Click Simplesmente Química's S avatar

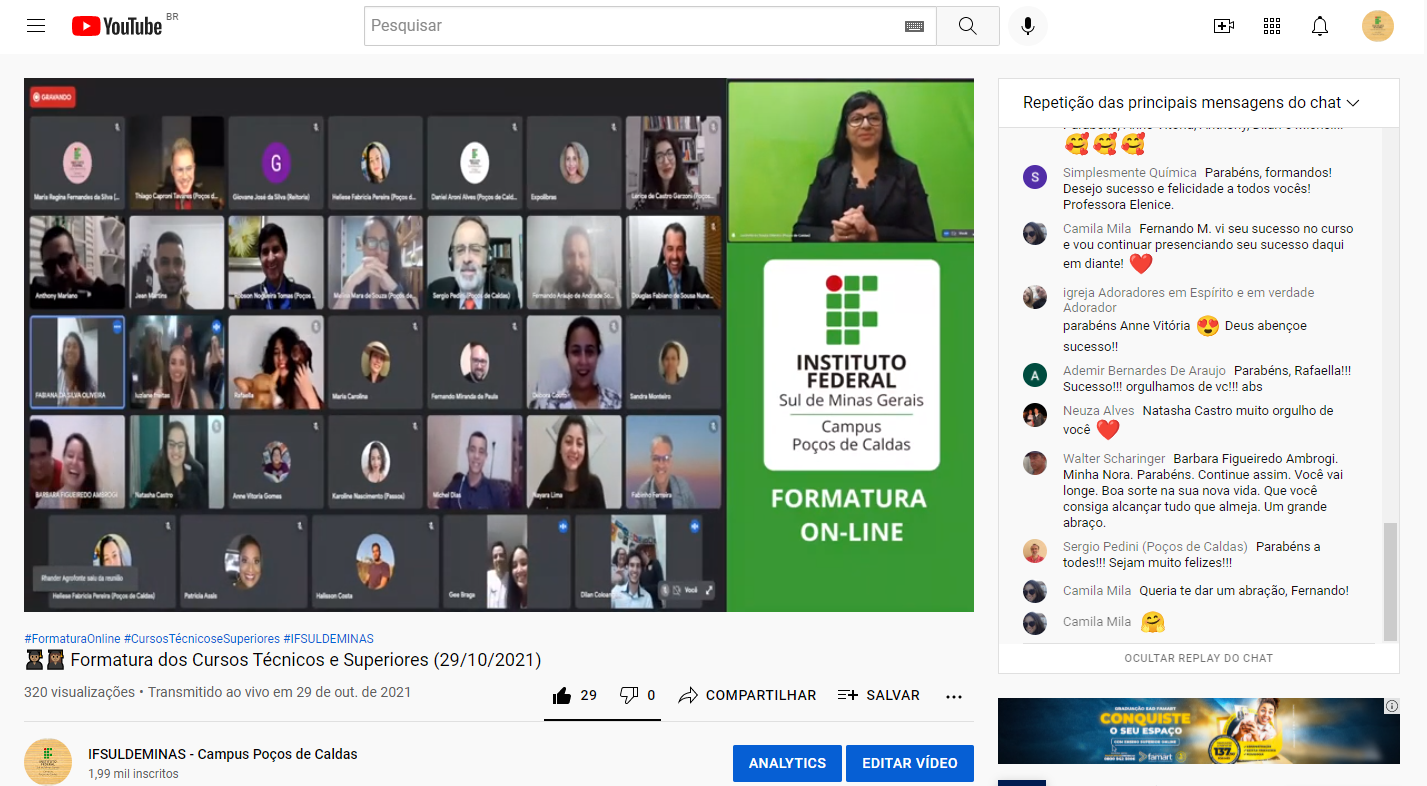point(1035,177)
